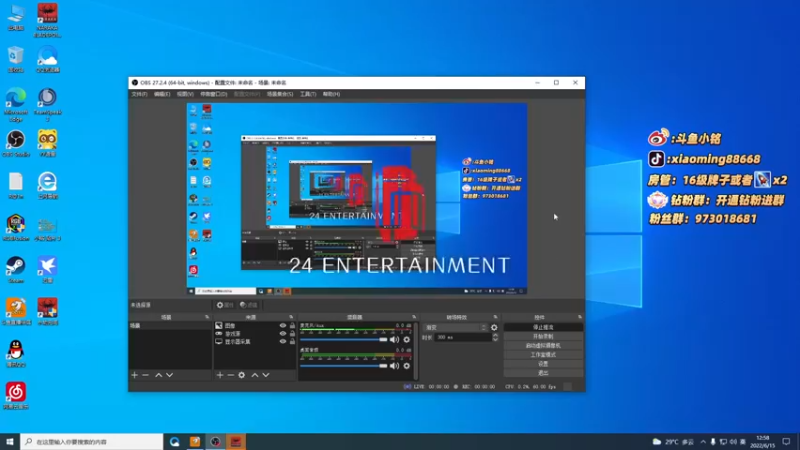Pop out the Scenes dock panel
Image resolution: width=800 pixels, height=450 pixels.
tap(207, 317)
